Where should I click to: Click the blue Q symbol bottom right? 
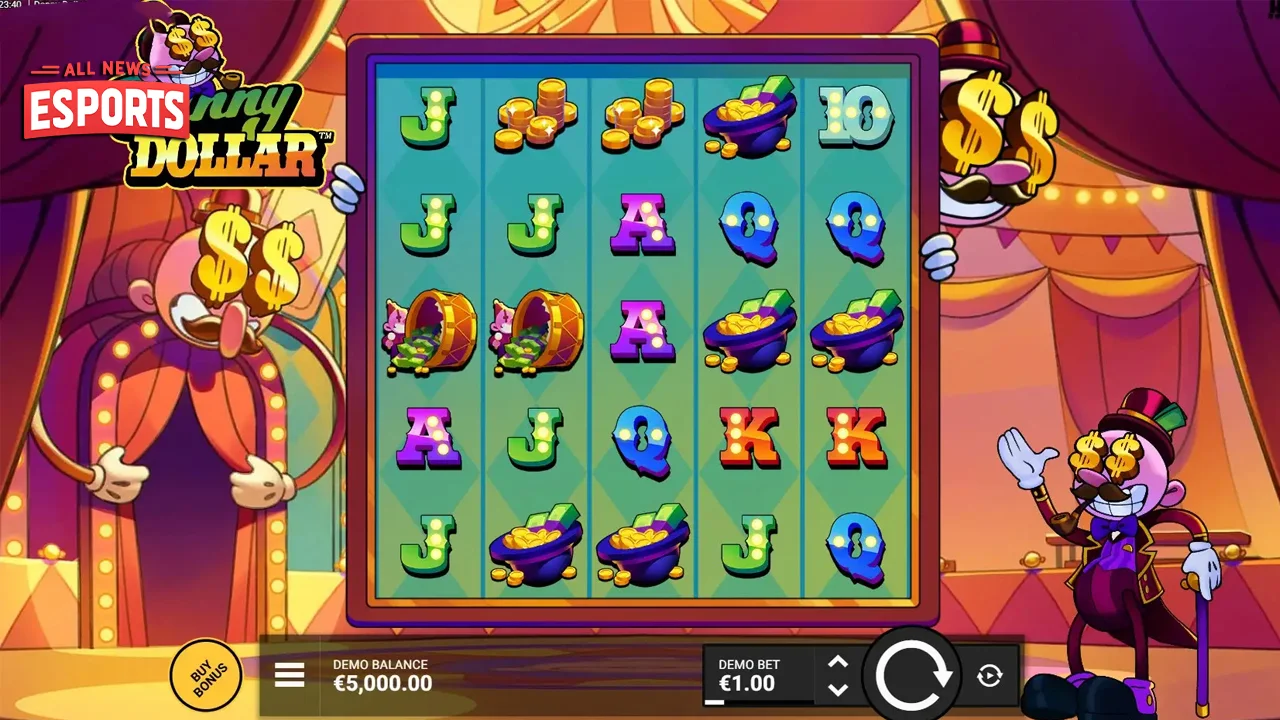[856, 547]
